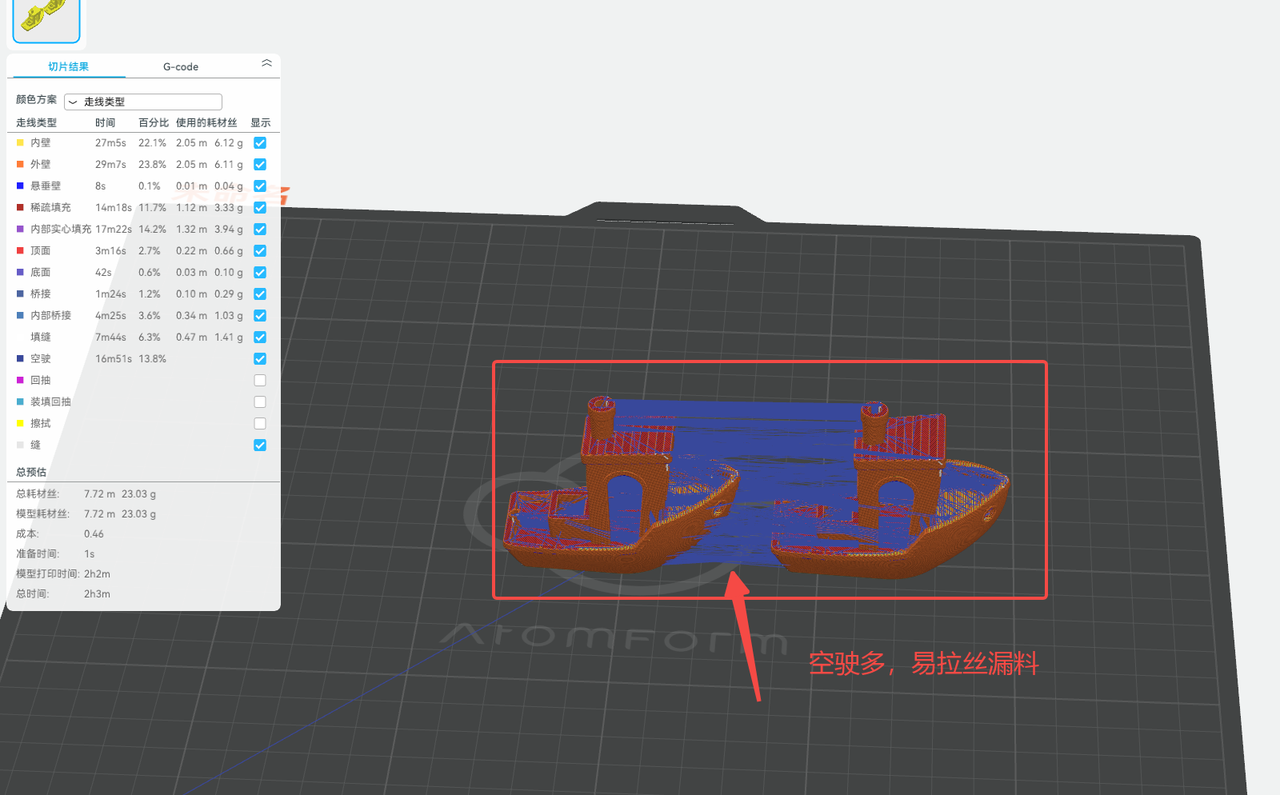Uncheck the 内部桥接 display checkbox
This screenshot has height=795, width=1280.
click(x=260, y=316)
